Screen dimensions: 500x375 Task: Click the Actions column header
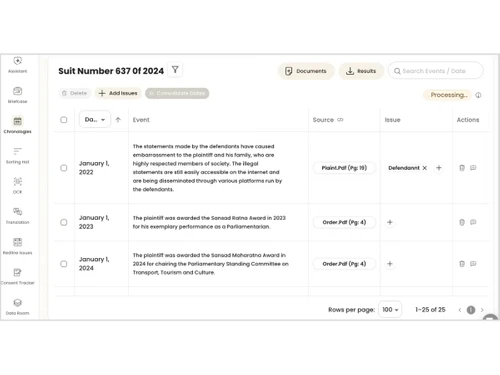tap(468, 120)
